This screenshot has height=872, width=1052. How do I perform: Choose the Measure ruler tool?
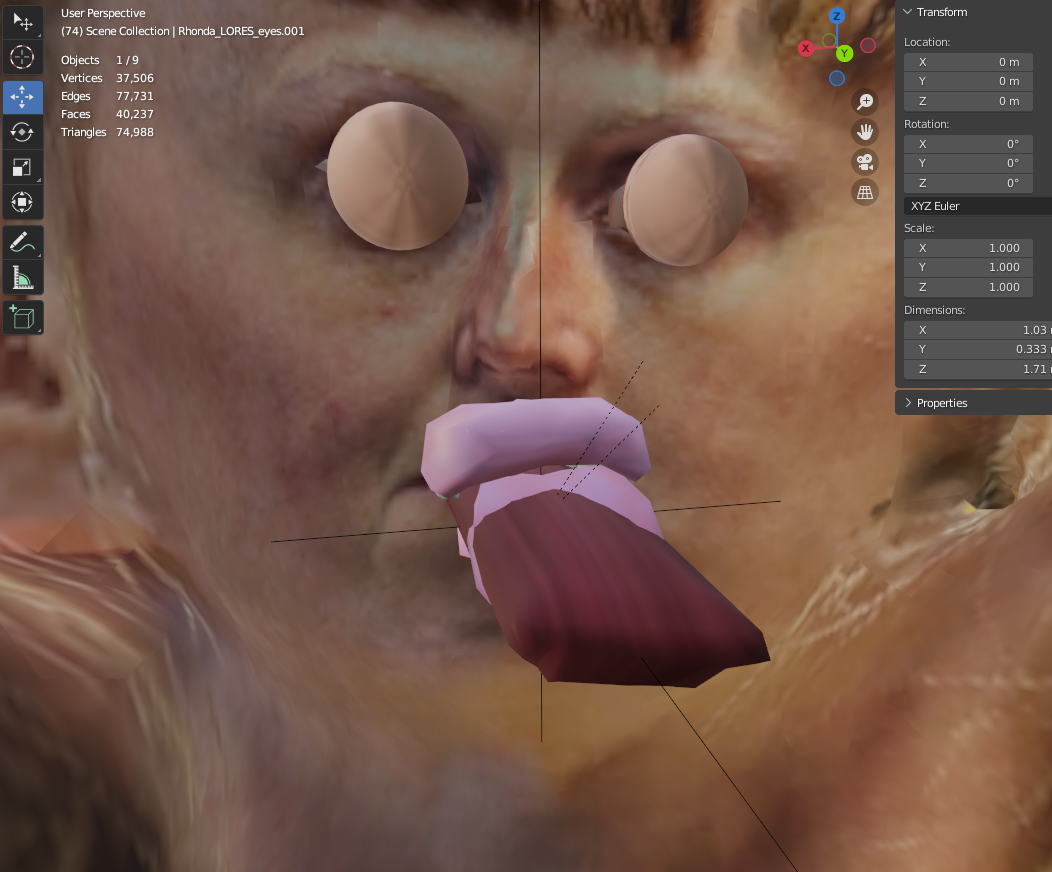pyautogui.click(x=23, y=278)
